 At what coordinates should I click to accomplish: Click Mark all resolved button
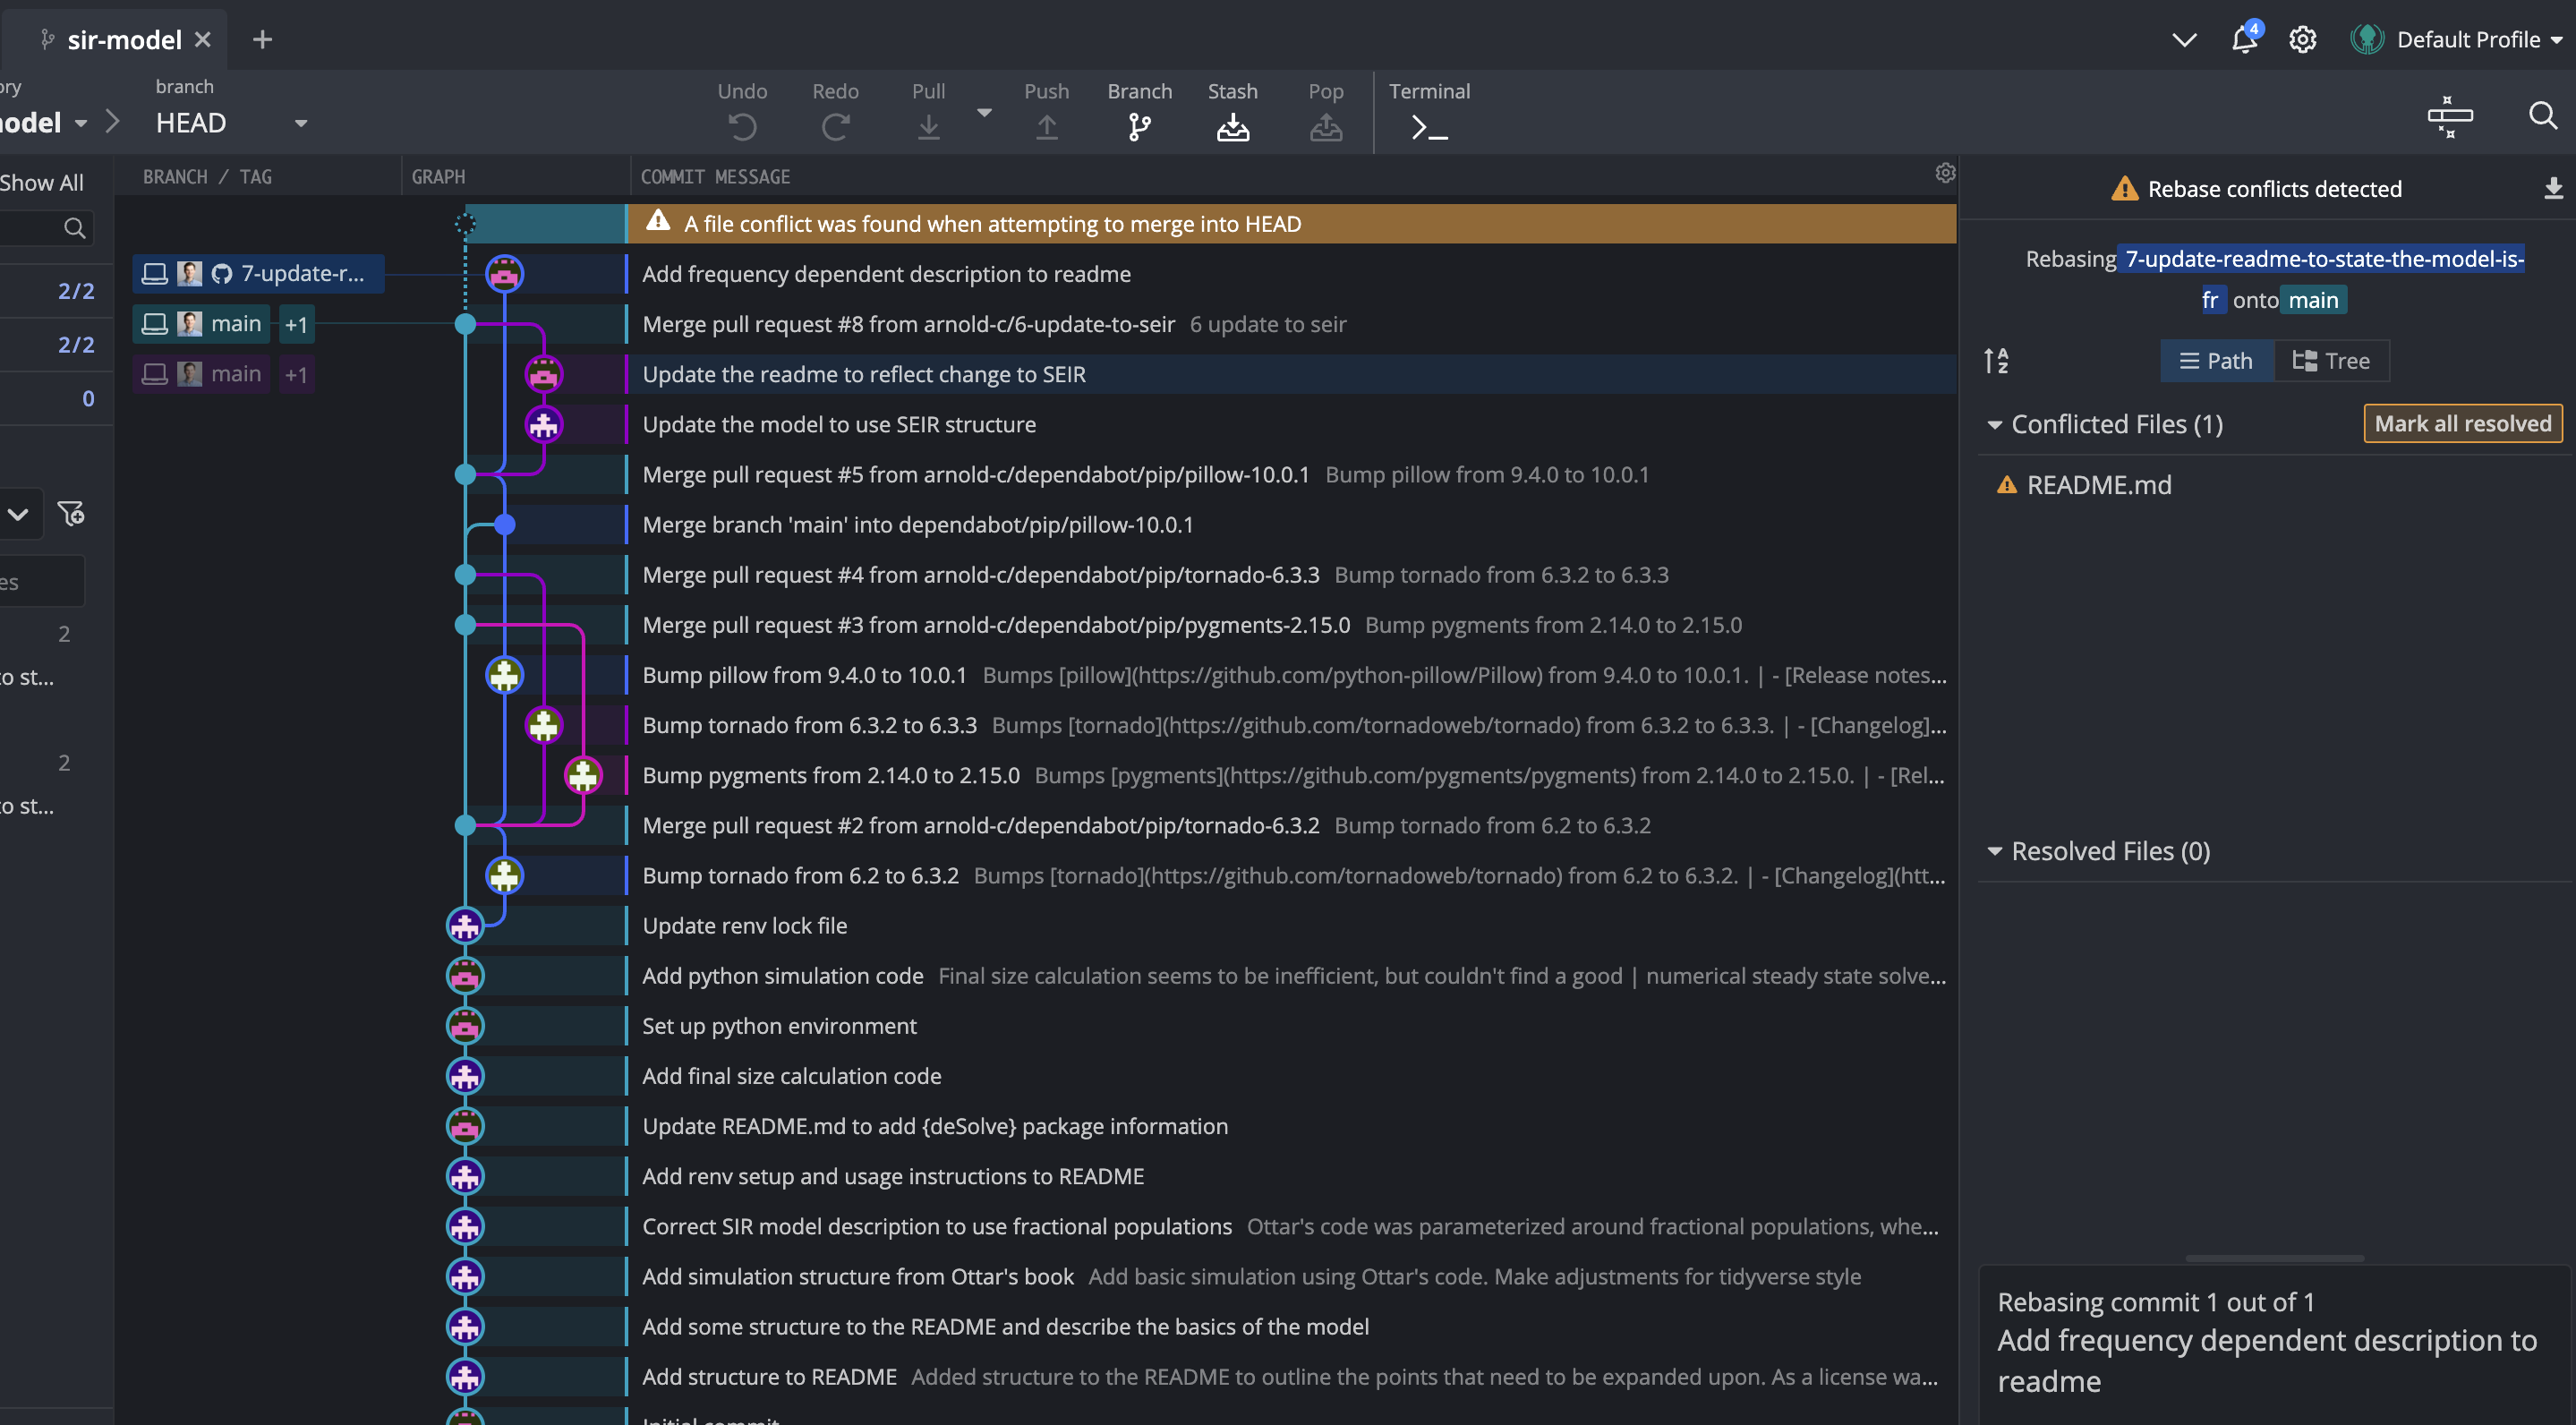click(x=2462, y=424)
